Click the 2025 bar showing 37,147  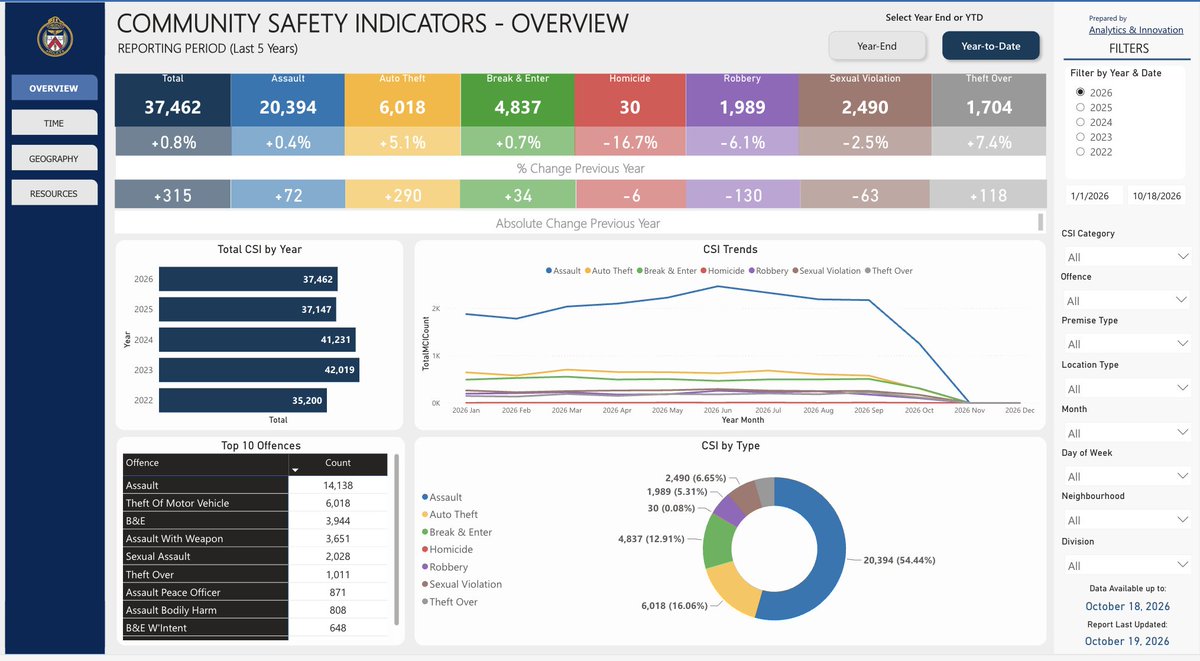[249, 310]
